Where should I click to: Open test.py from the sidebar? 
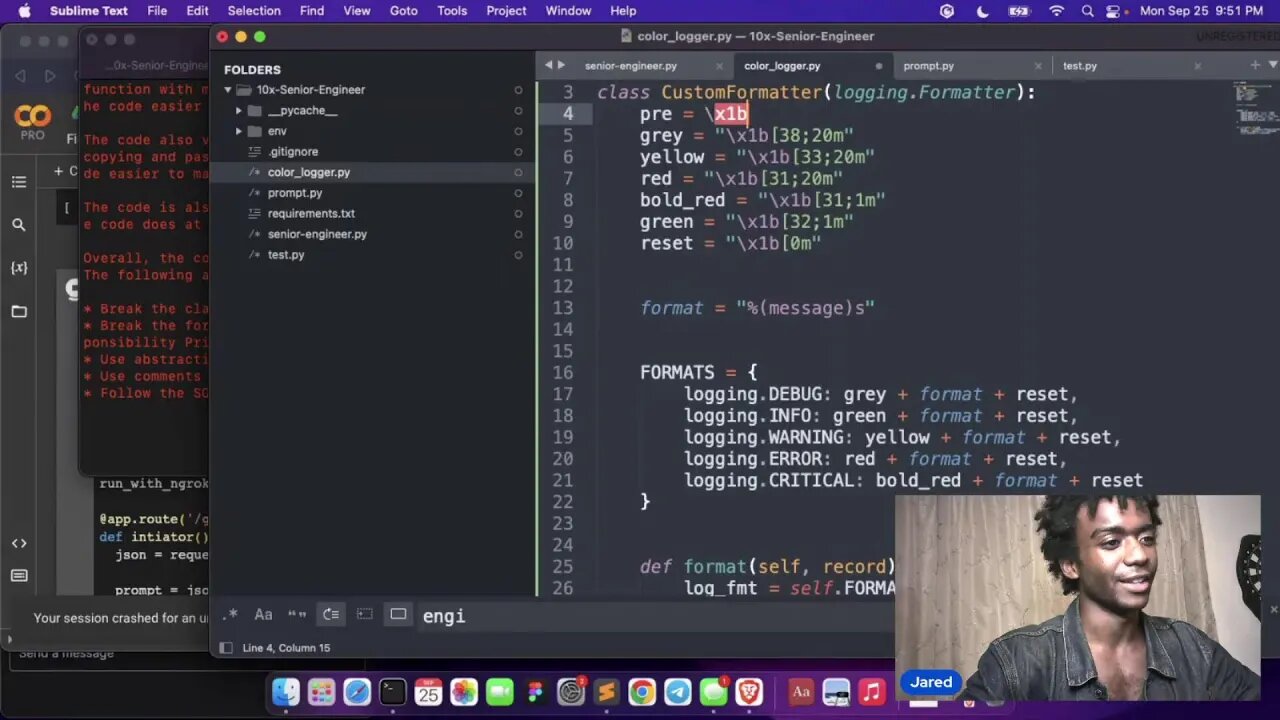[286, 255]
